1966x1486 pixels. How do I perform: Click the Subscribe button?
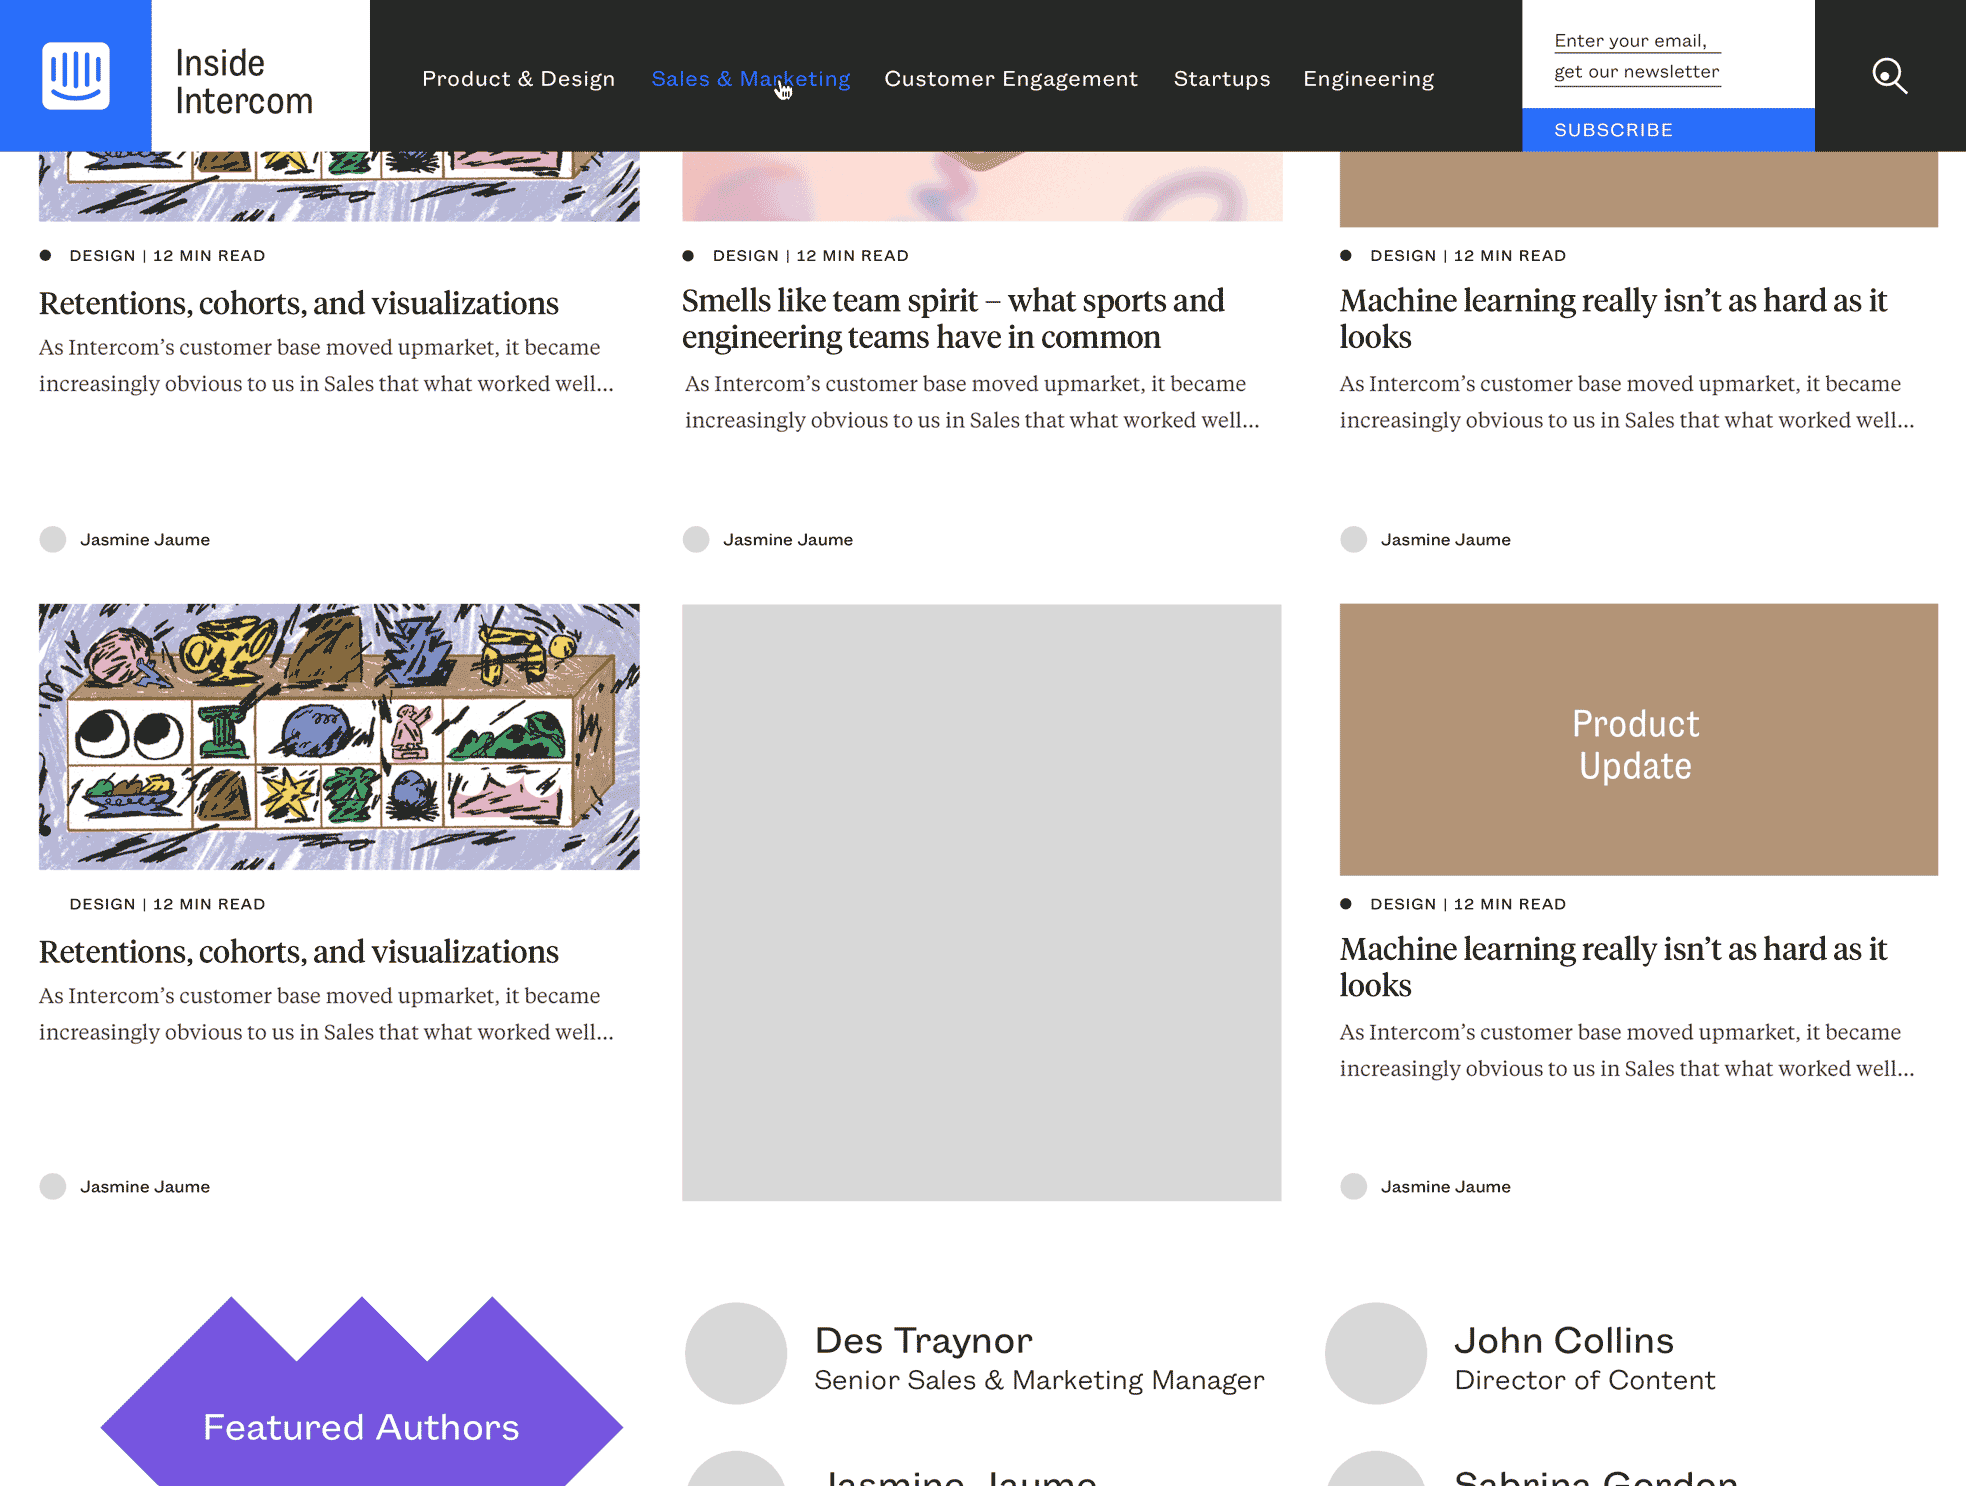click(1668, 130)
